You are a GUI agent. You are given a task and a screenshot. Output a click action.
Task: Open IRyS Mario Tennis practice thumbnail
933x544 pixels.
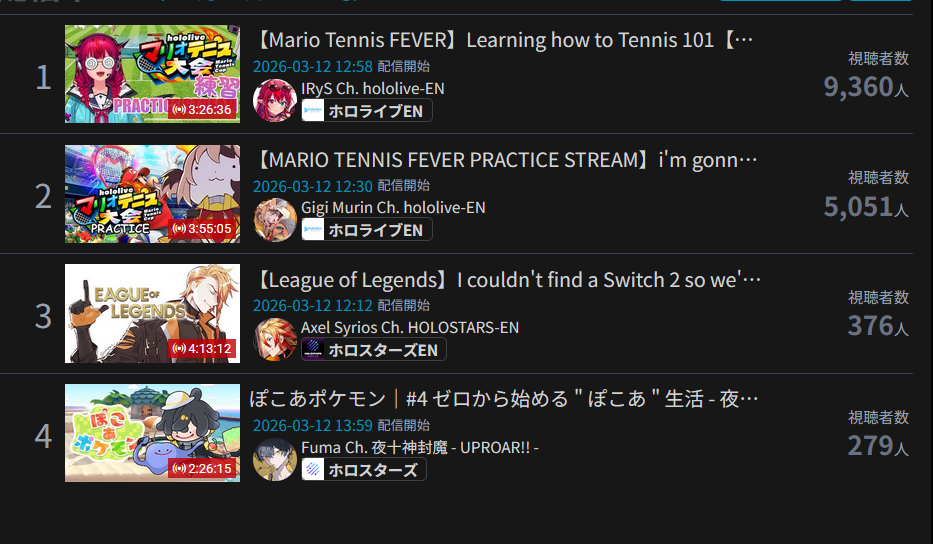point(152,74)
